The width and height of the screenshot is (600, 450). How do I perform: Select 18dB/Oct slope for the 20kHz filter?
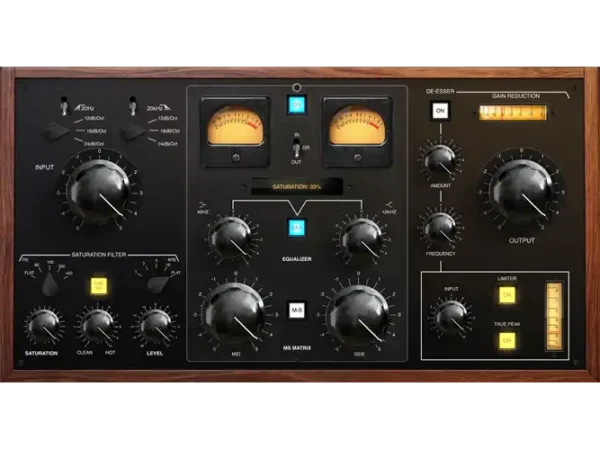(170, 131)
